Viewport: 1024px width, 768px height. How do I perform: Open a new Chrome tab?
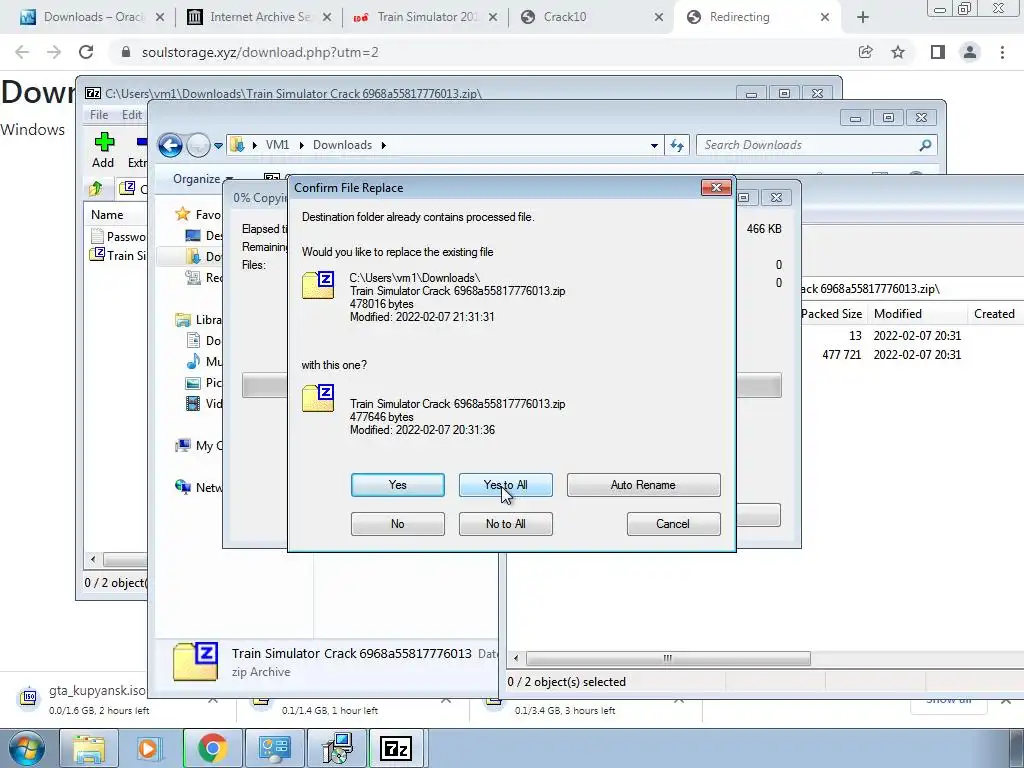point(863,17)
